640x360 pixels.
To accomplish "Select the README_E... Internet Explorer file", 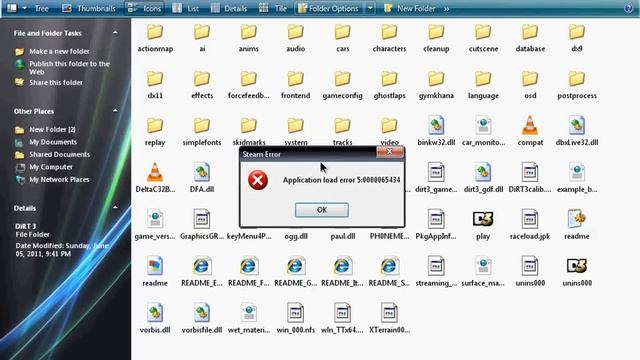I will (x=202, y=272).
